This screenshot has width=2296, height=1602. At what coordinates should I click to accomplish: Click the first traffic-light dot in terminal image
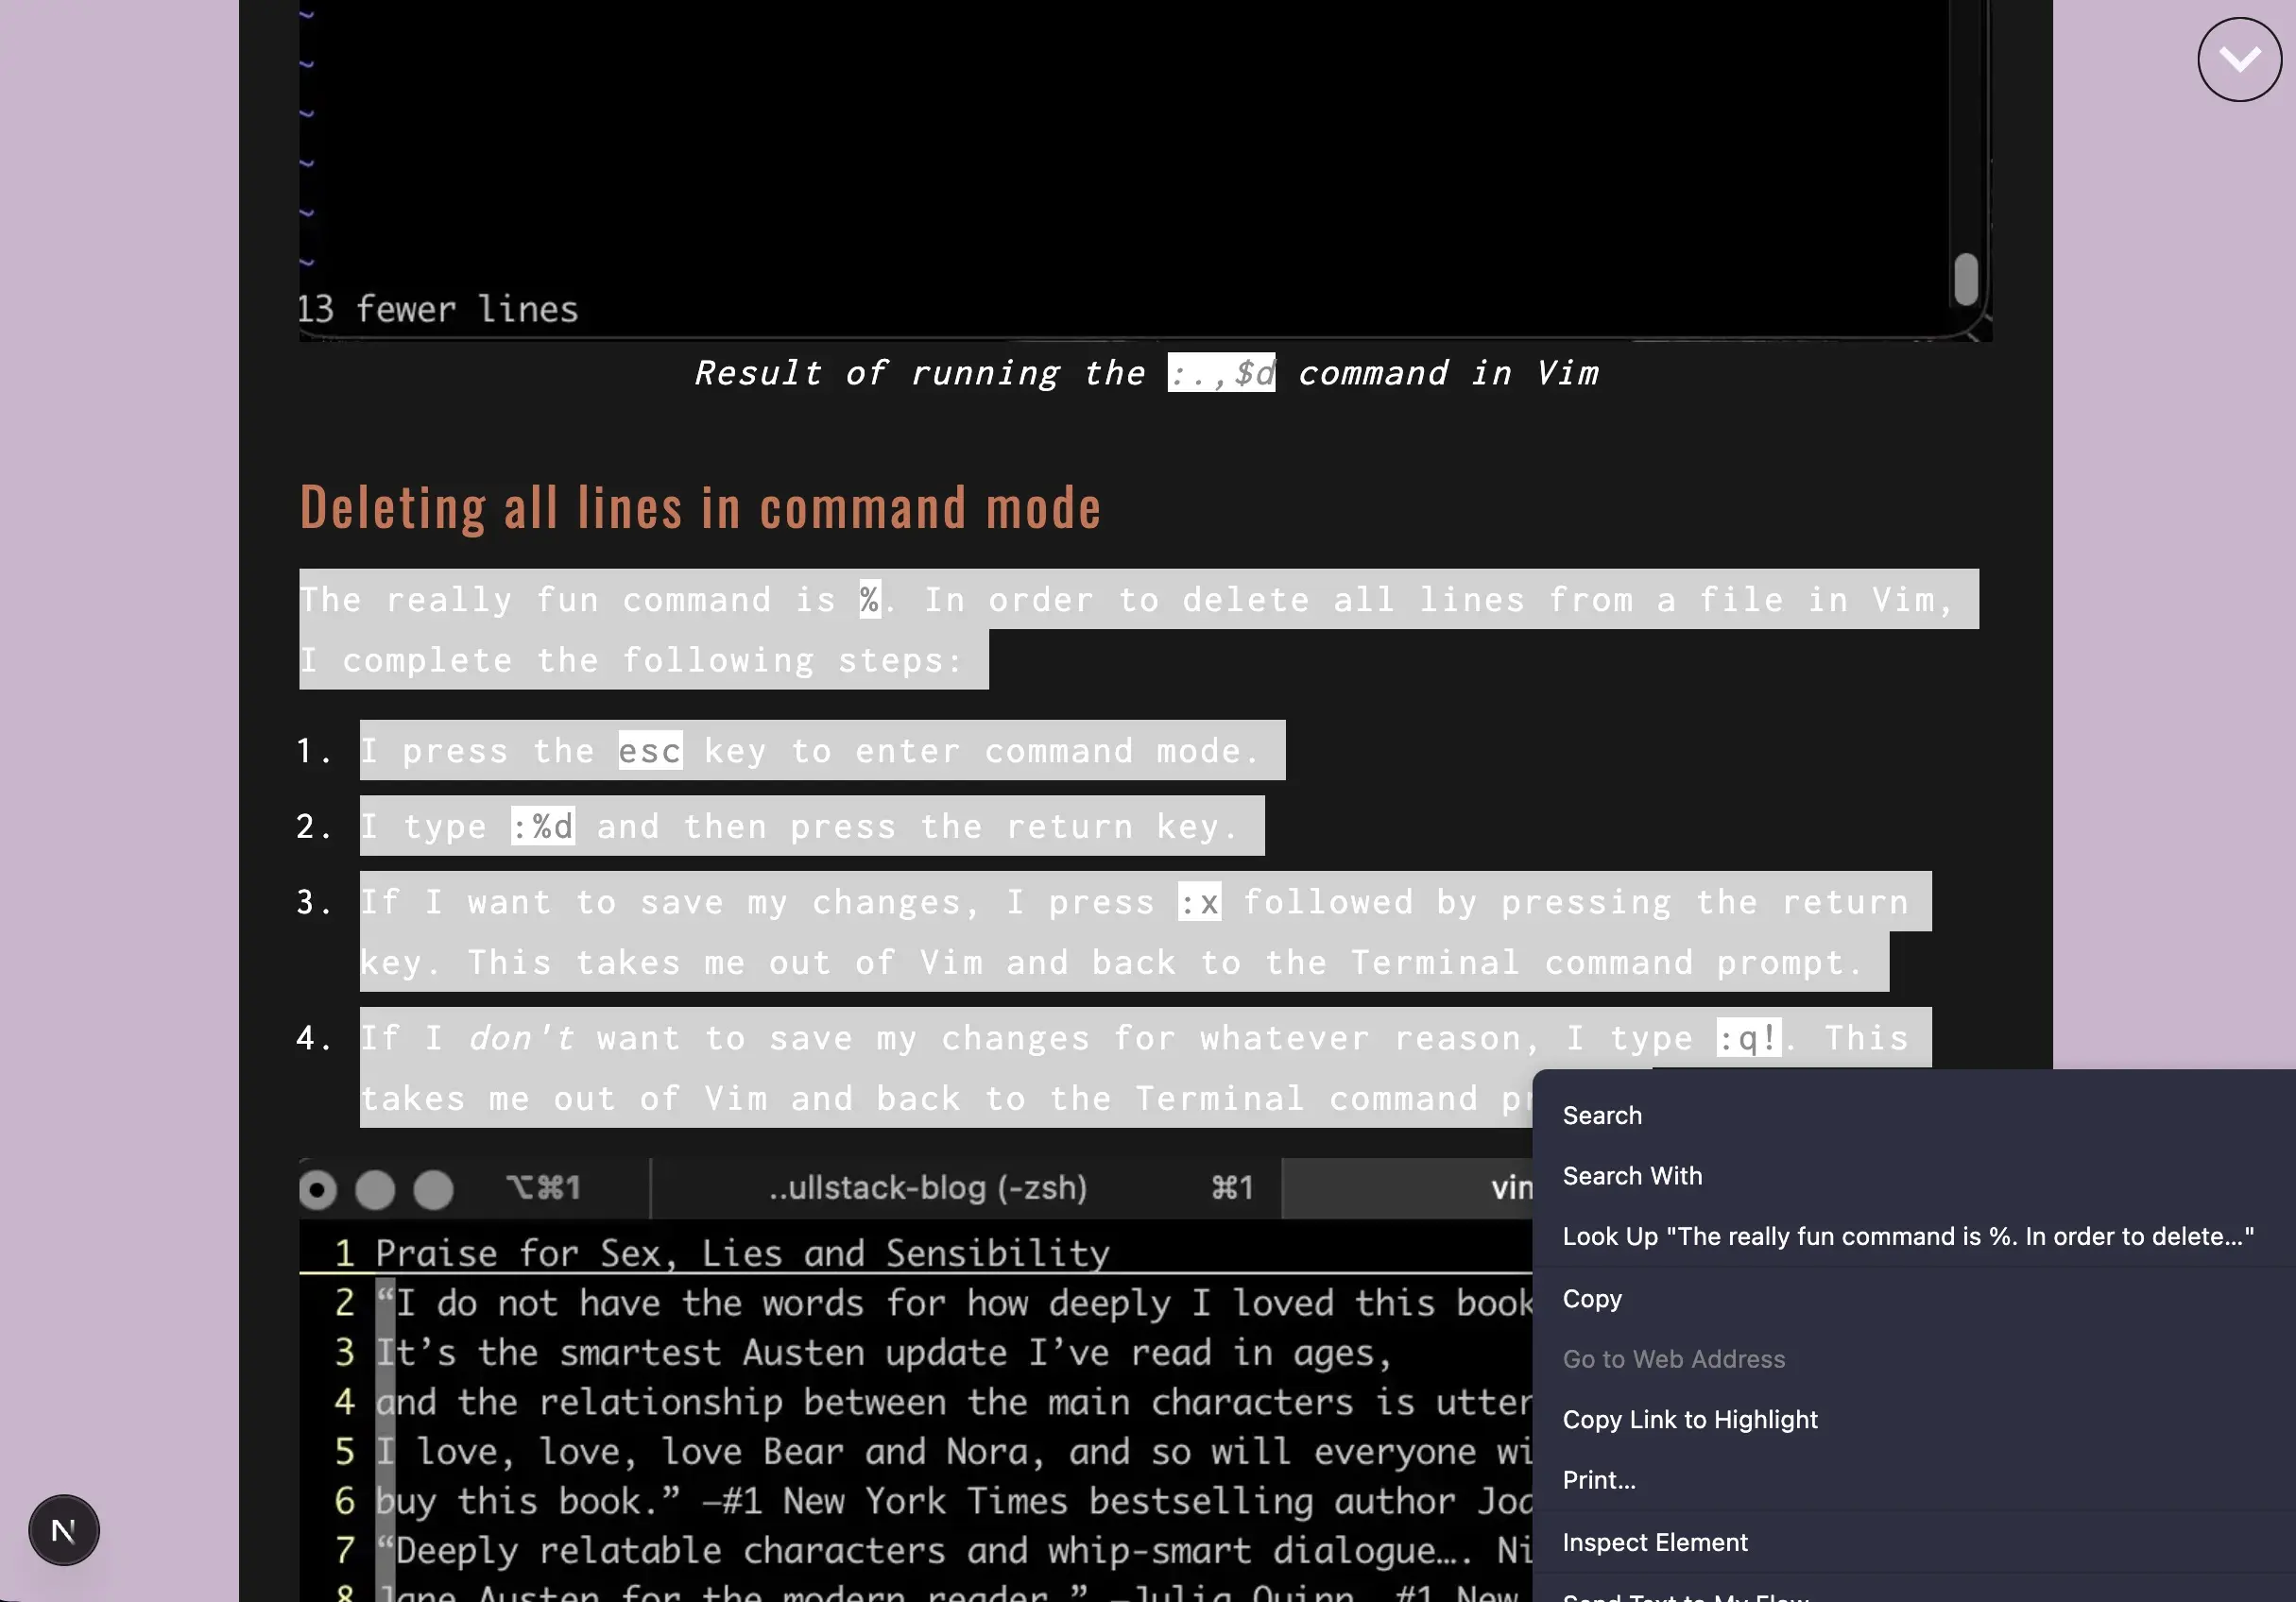317,1190
